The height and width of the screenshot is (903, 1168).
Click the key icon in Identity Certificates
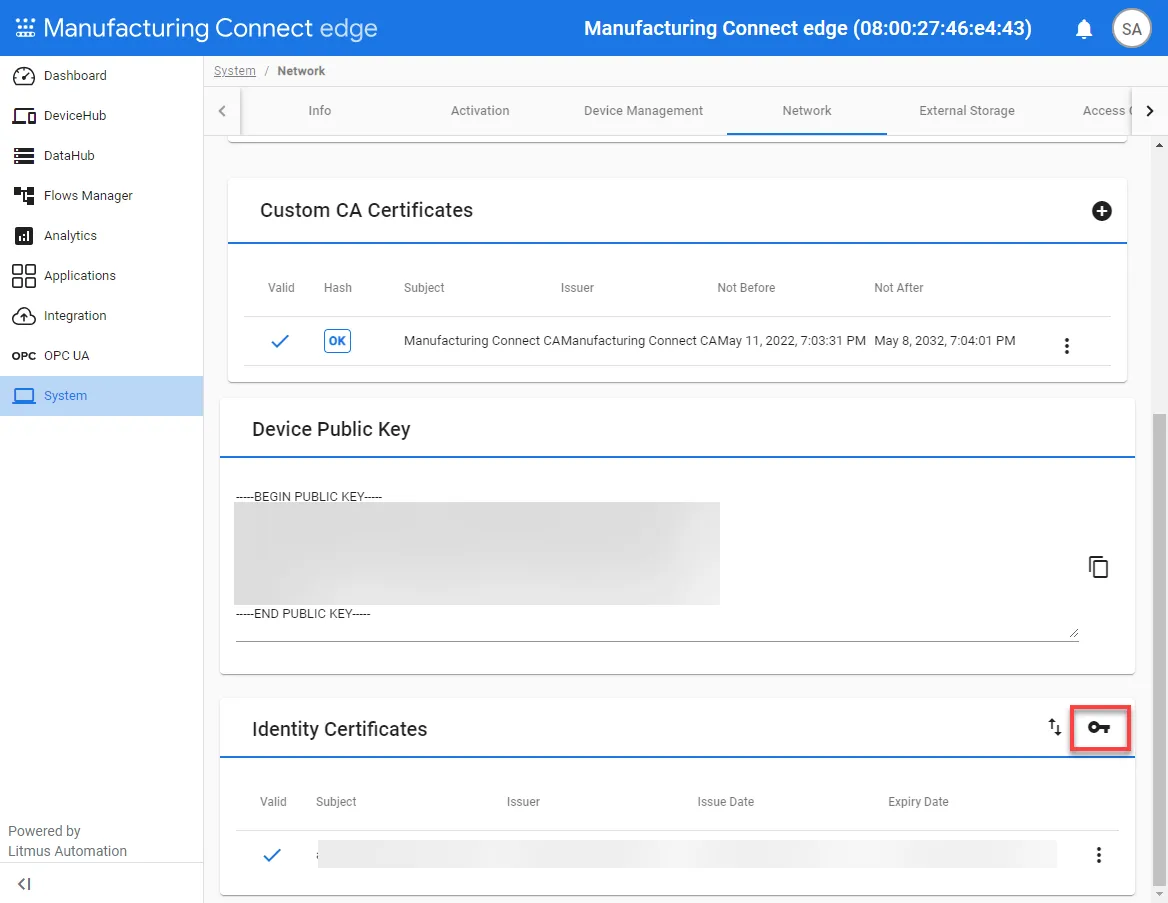pos(1099,727)
